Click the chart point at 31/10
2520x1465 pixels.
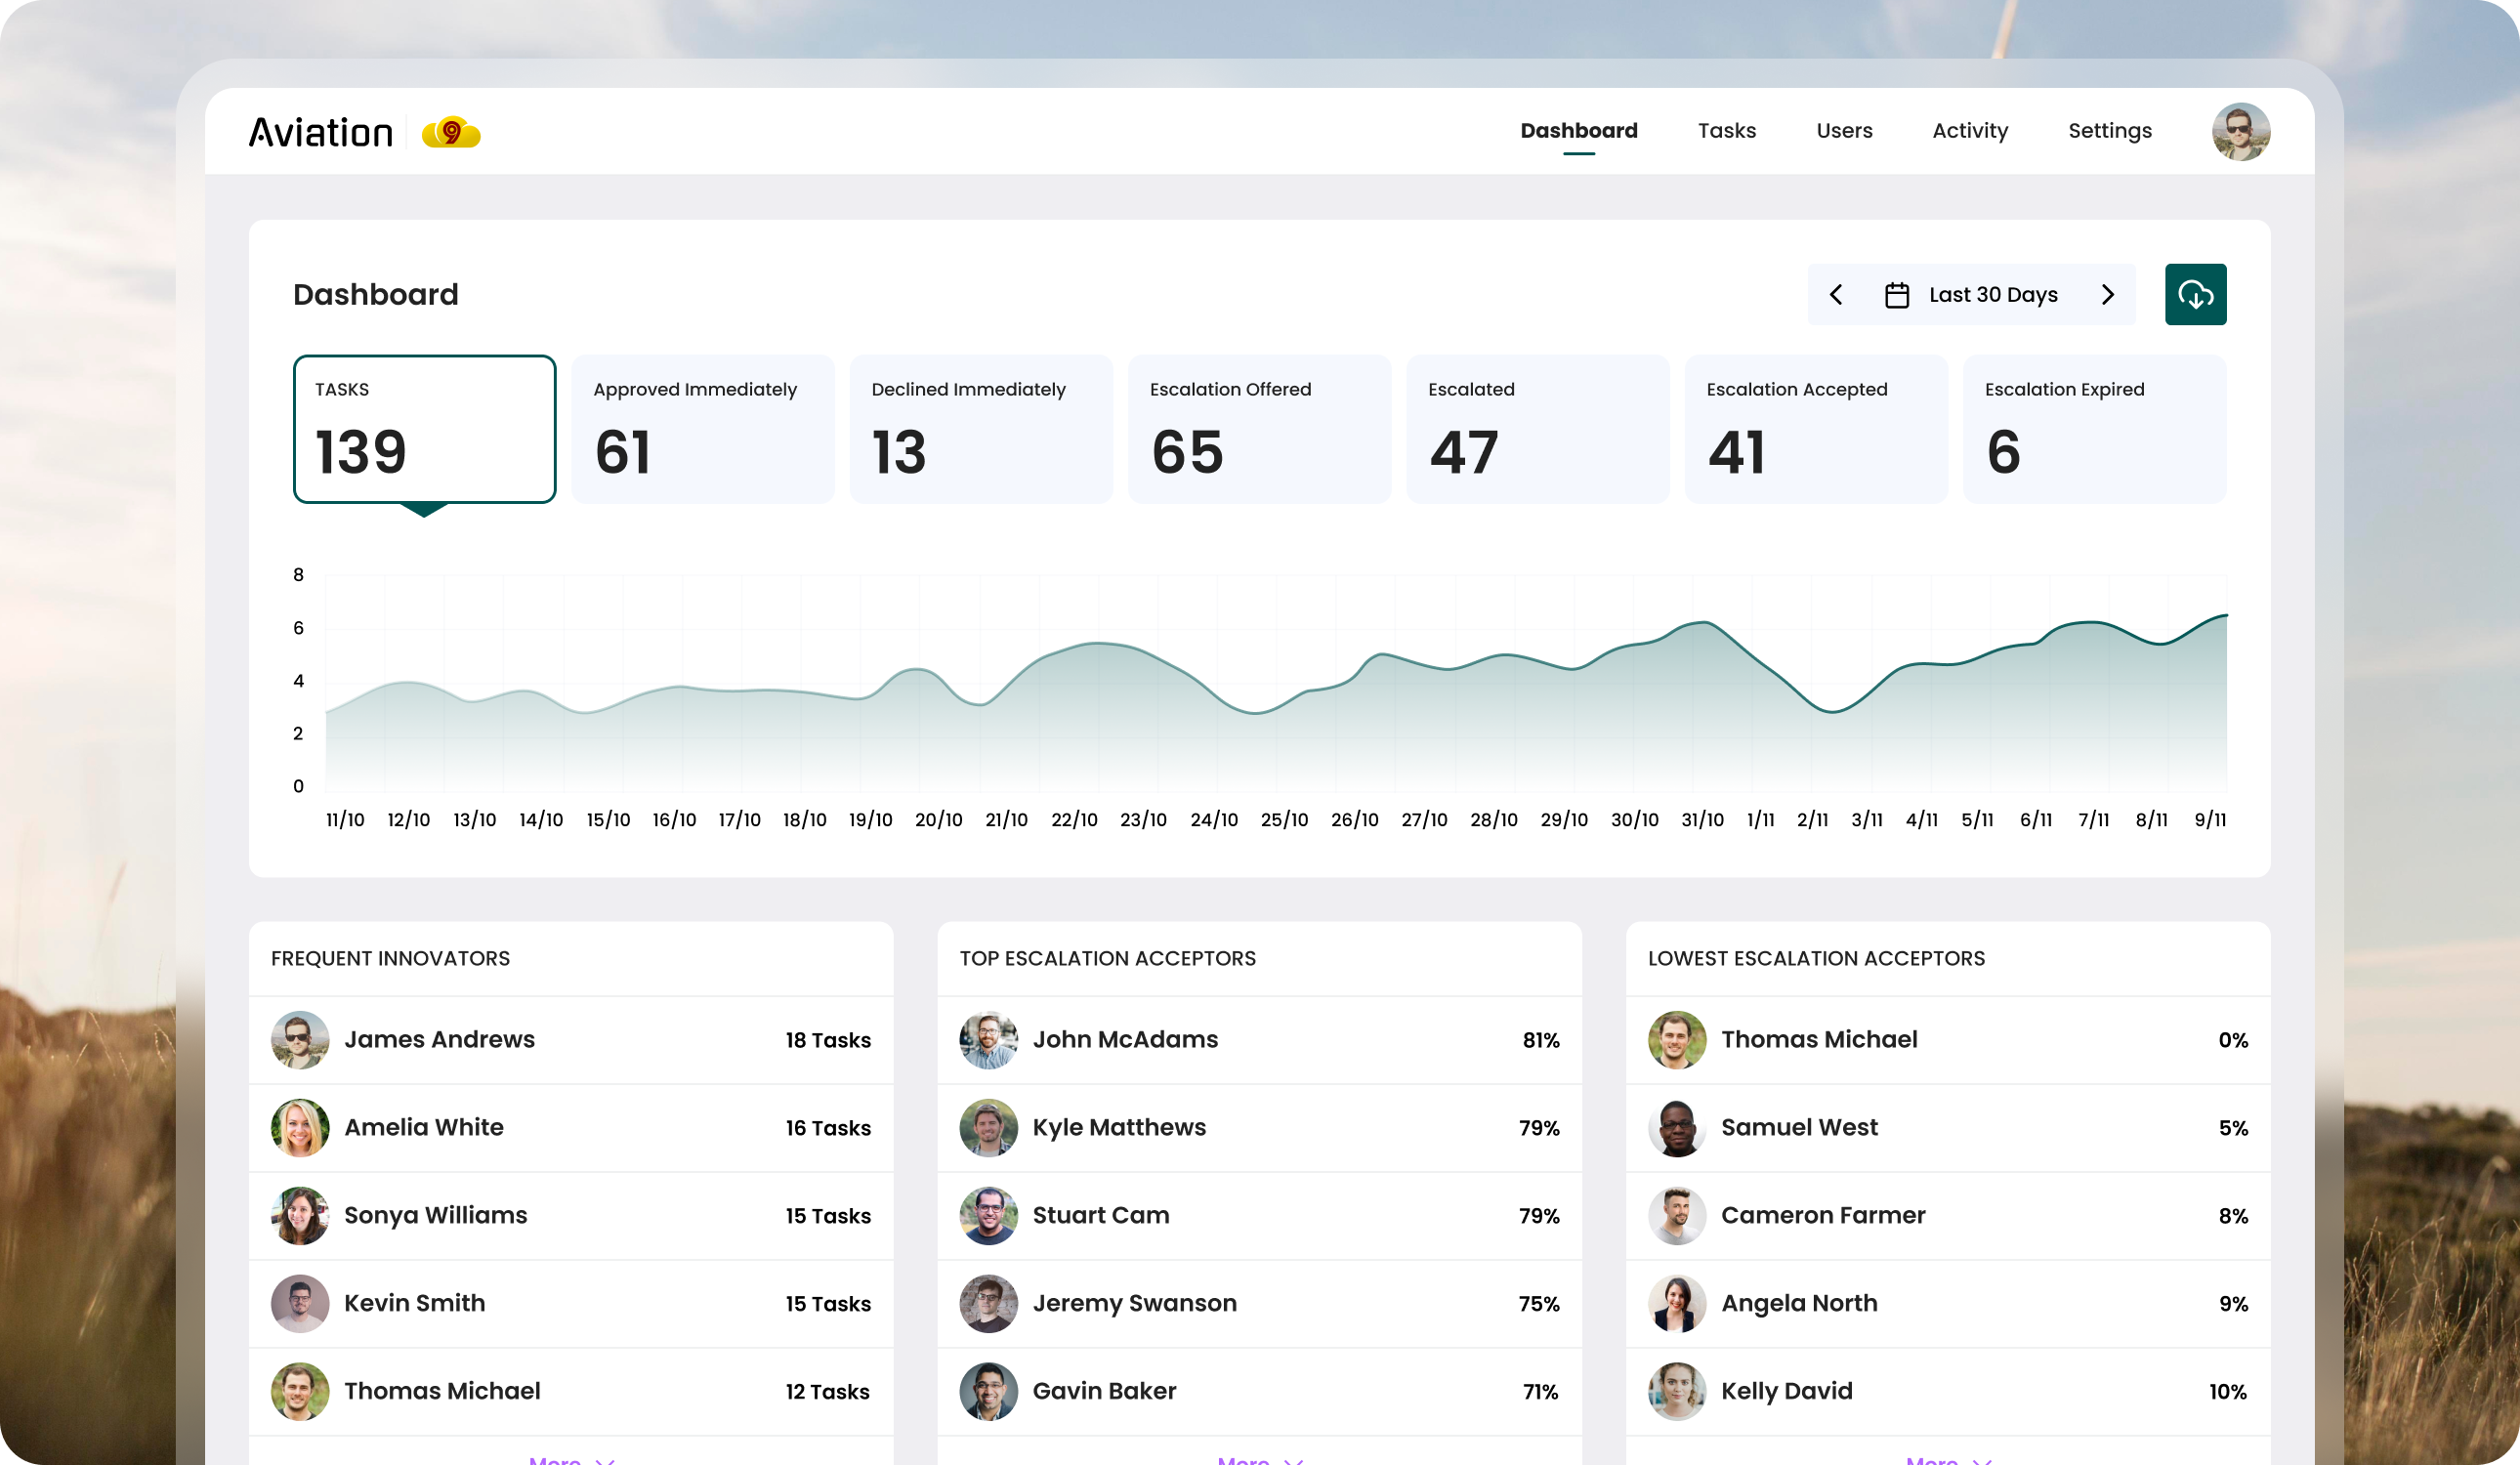[x=1703, y=623]
